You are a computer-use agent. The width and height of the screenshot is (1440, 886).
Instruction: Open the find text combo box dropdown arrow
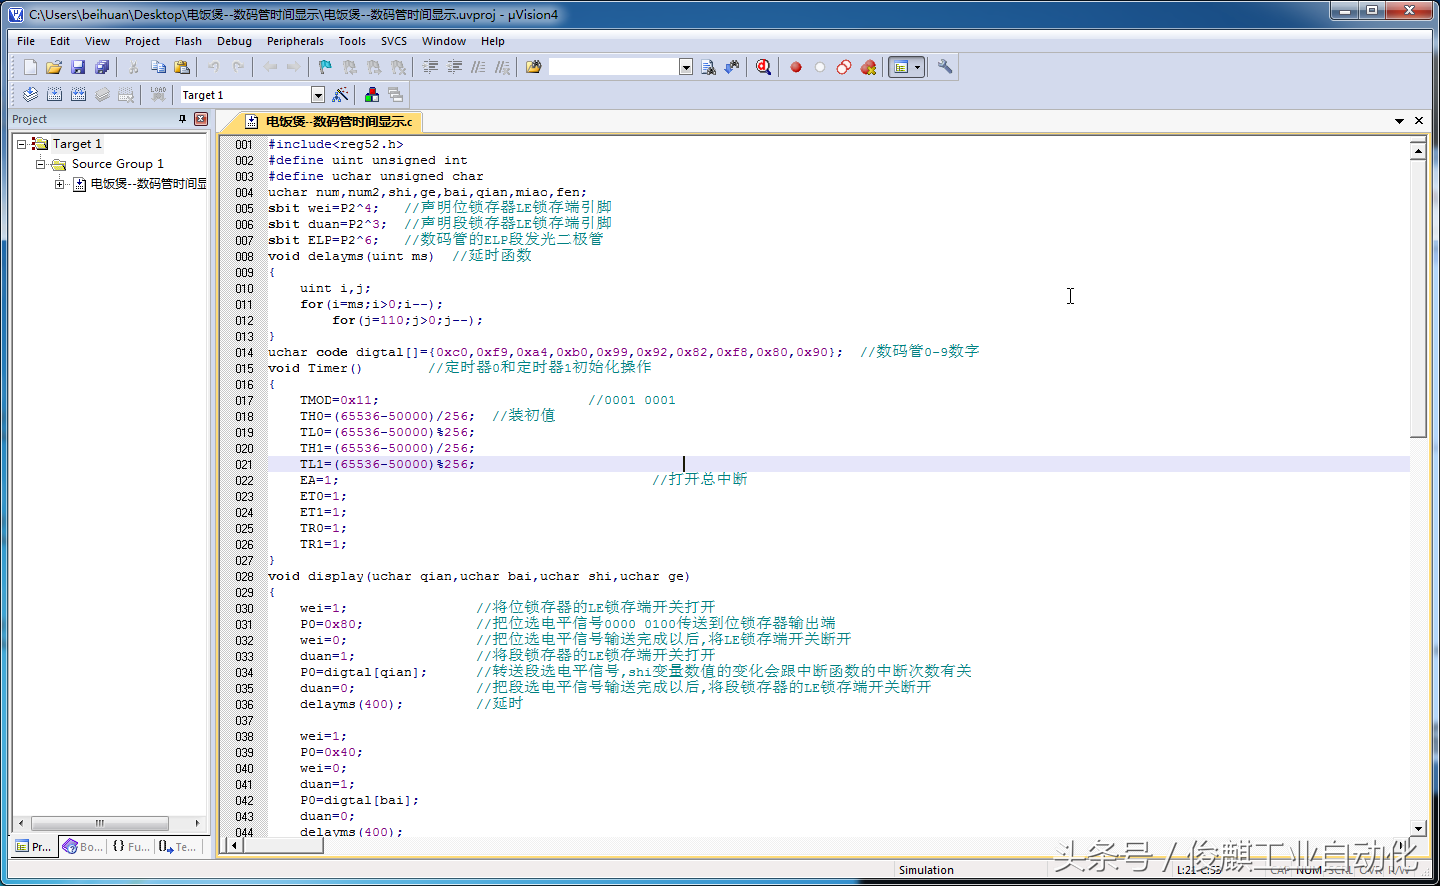(686, 67)
